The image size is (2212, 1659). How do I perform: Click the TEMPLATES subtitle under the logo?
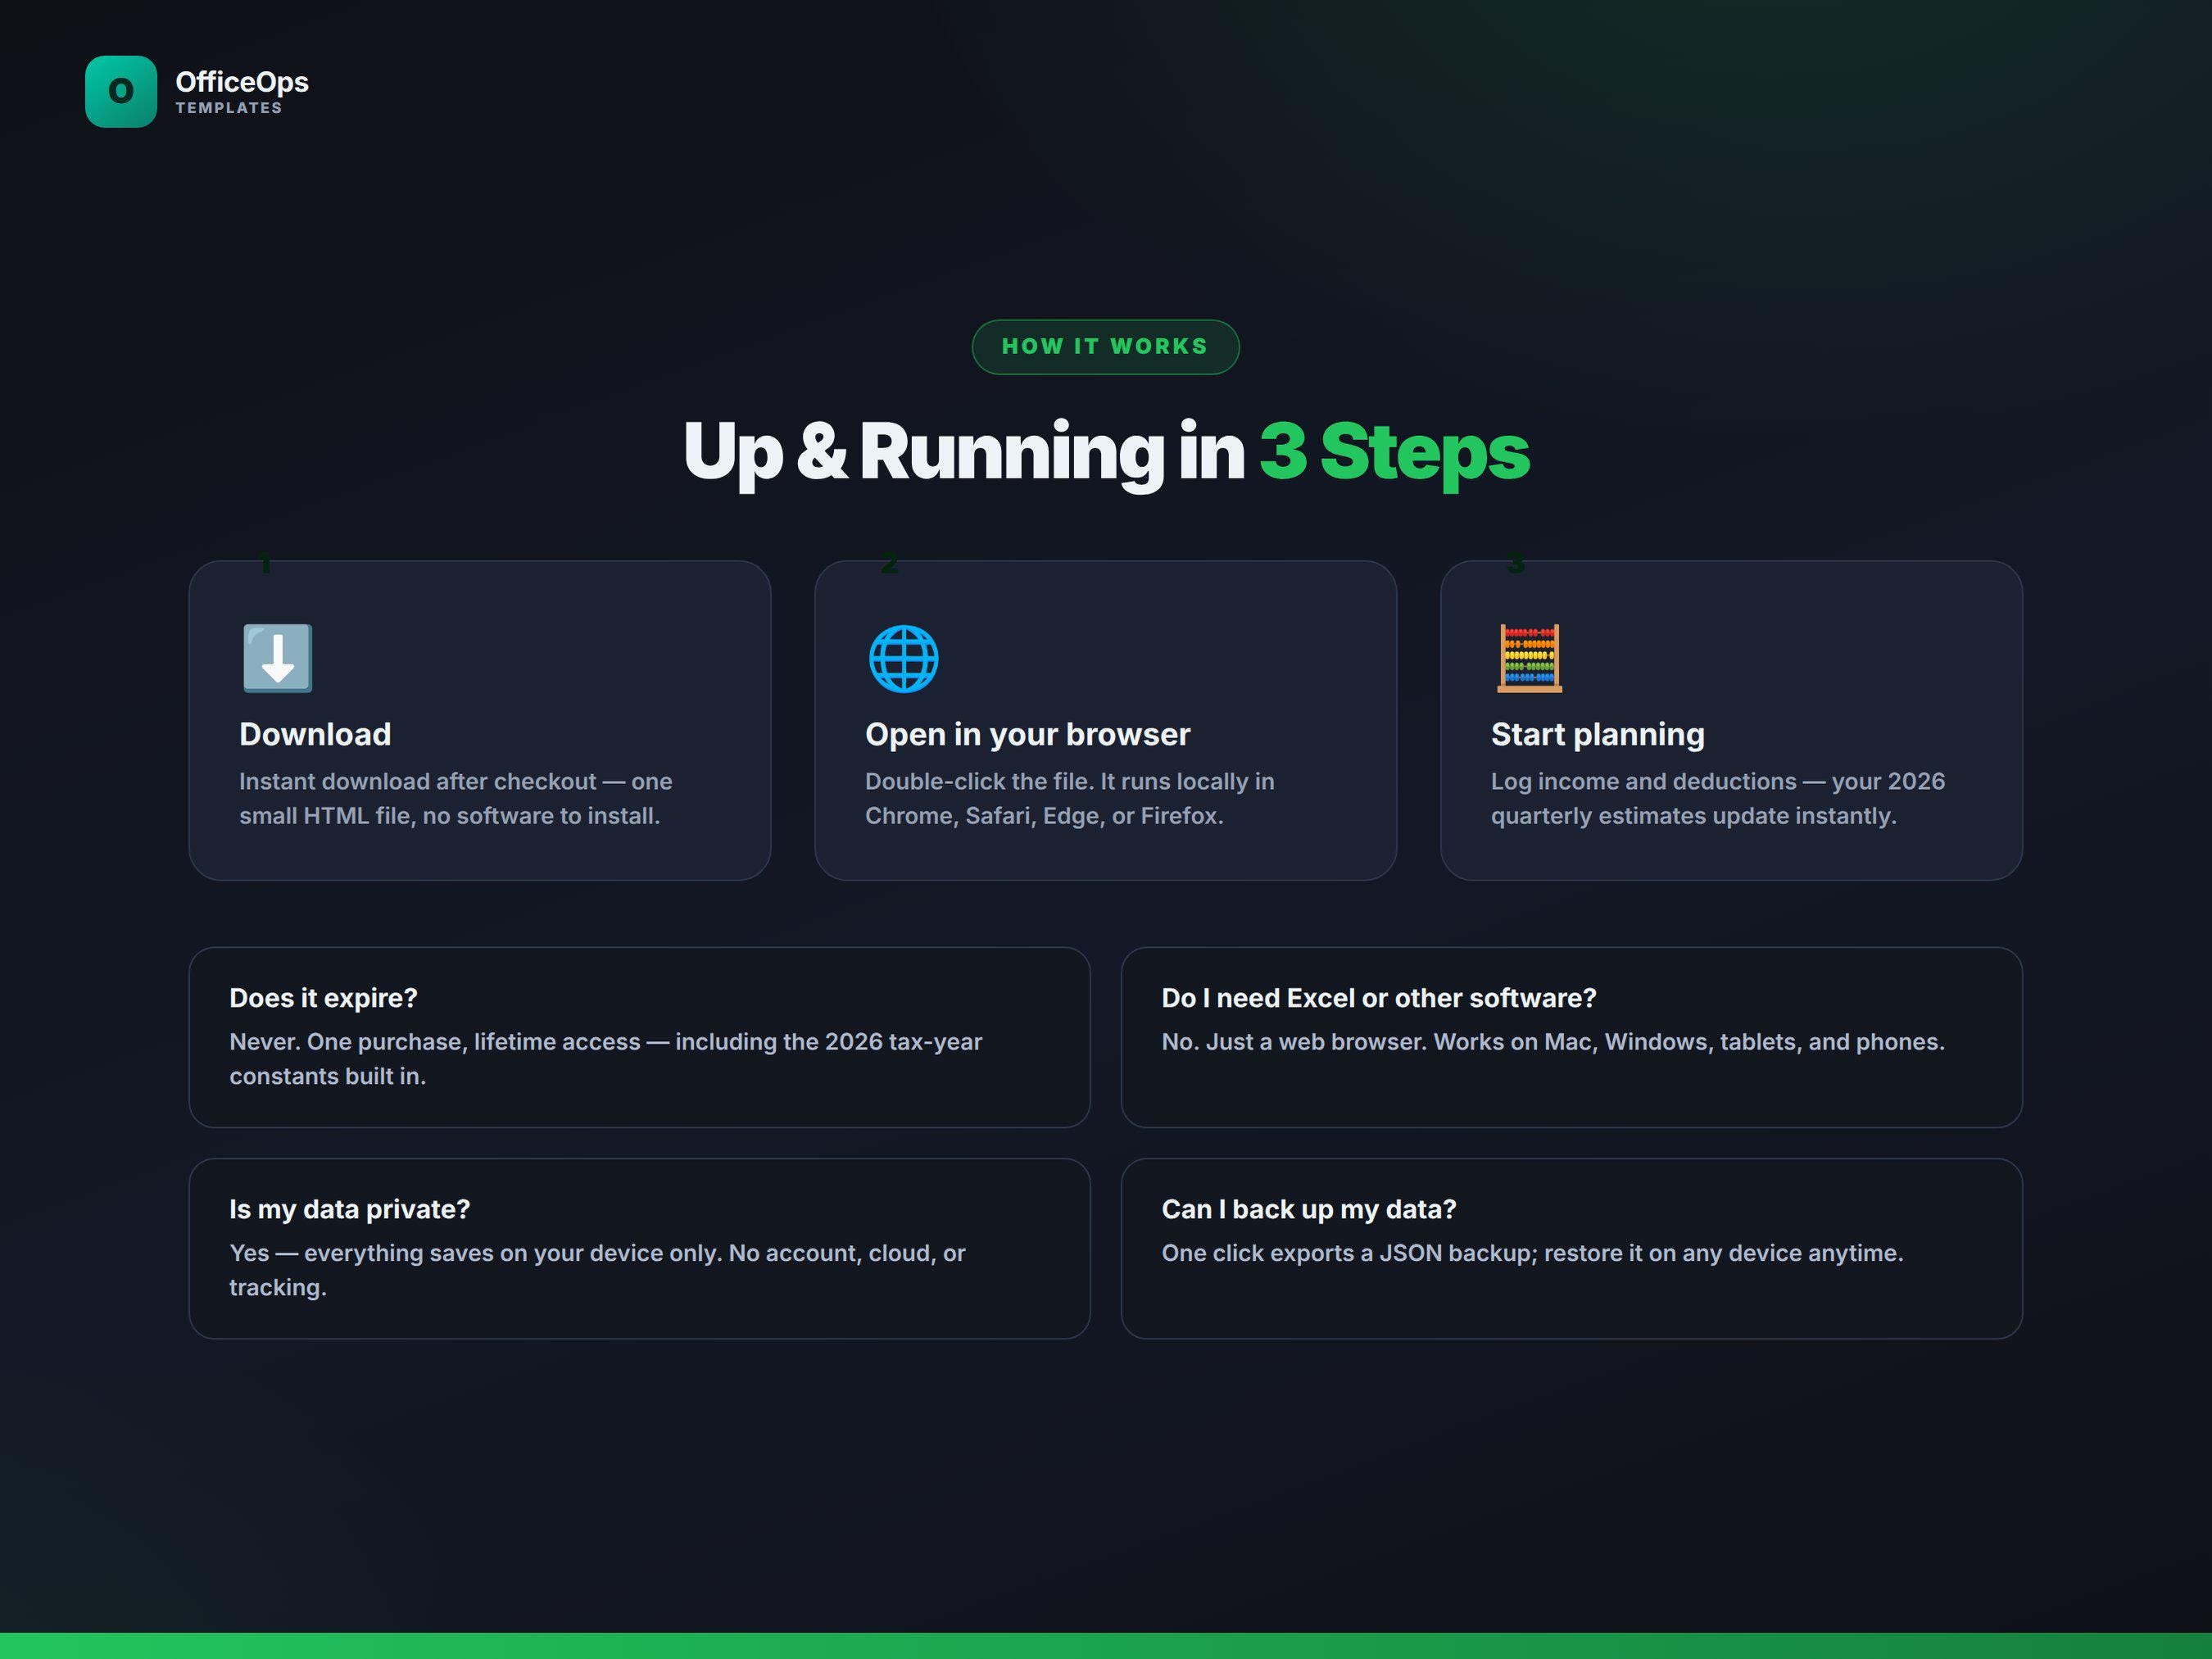(229, 108)
